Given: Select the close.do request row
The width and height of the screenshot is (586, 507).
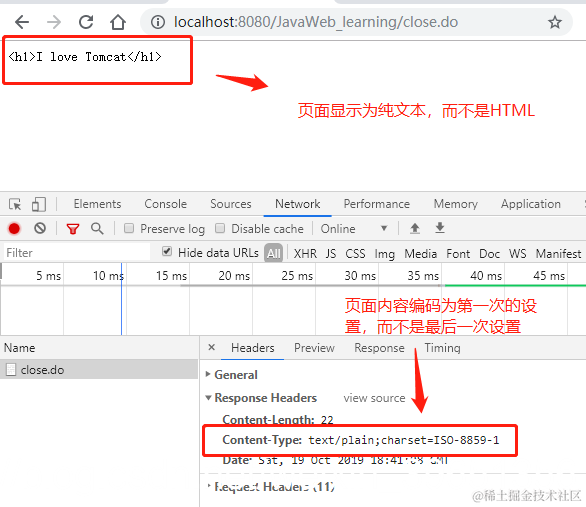Looking at the screenshot, I should pos(99,370).
